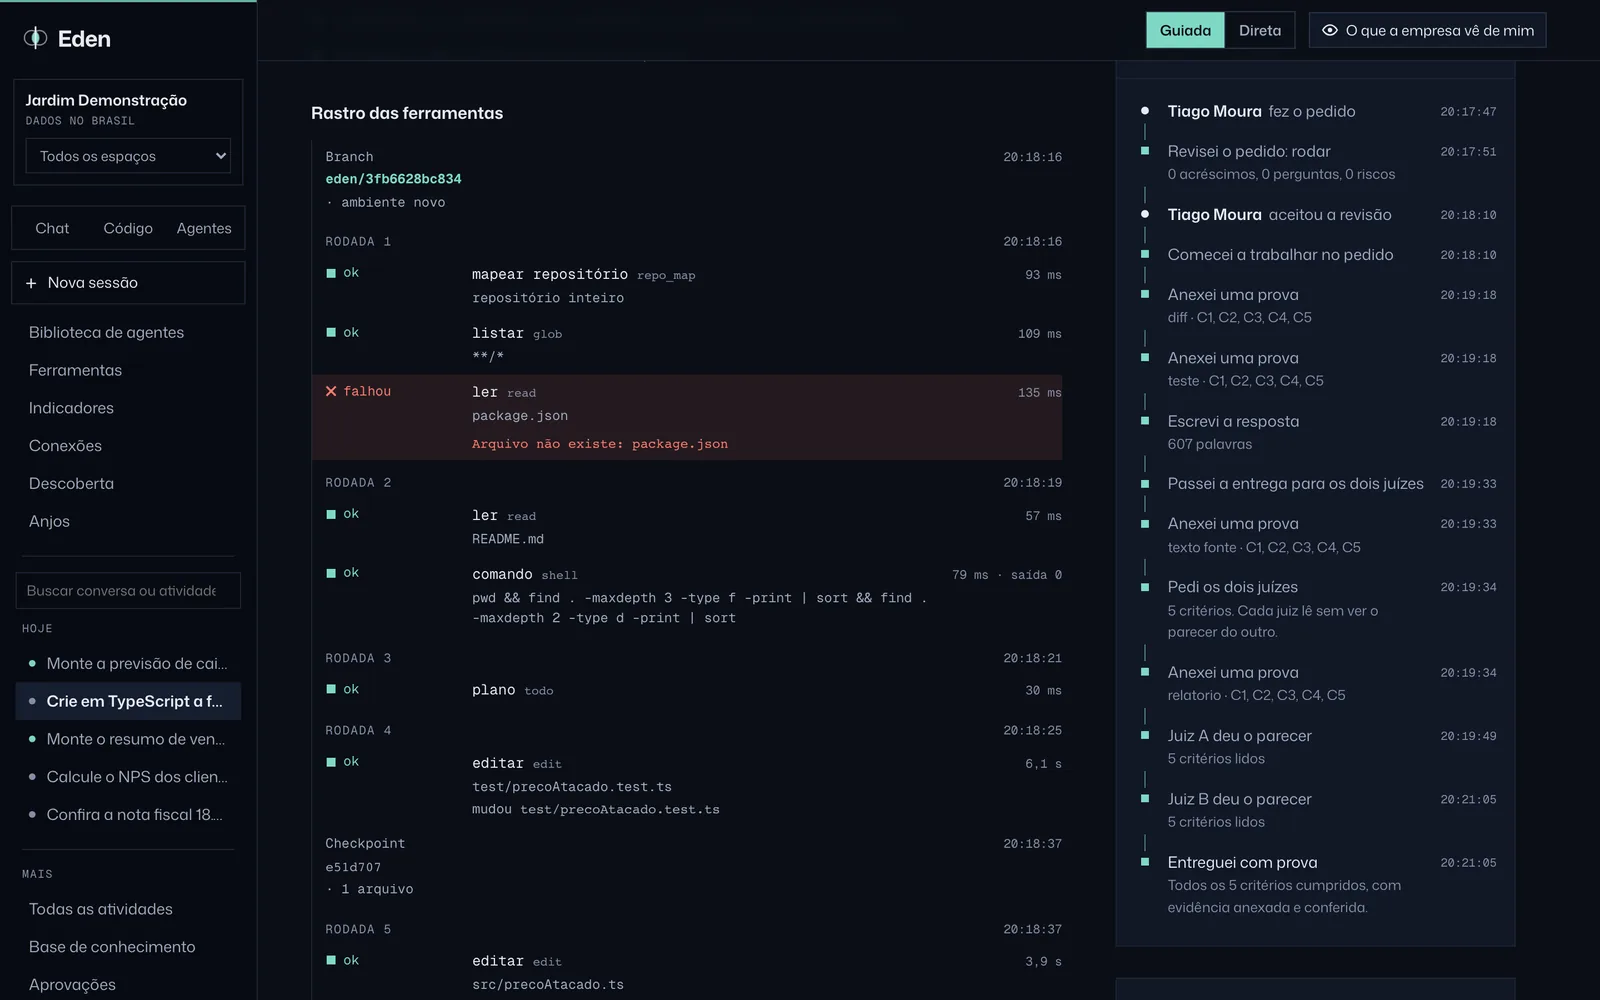The height and width of the screenshot is (1000, 1600).
Task: Click the ok status square beside mapear repositório
Action: [x=331, y=273]
